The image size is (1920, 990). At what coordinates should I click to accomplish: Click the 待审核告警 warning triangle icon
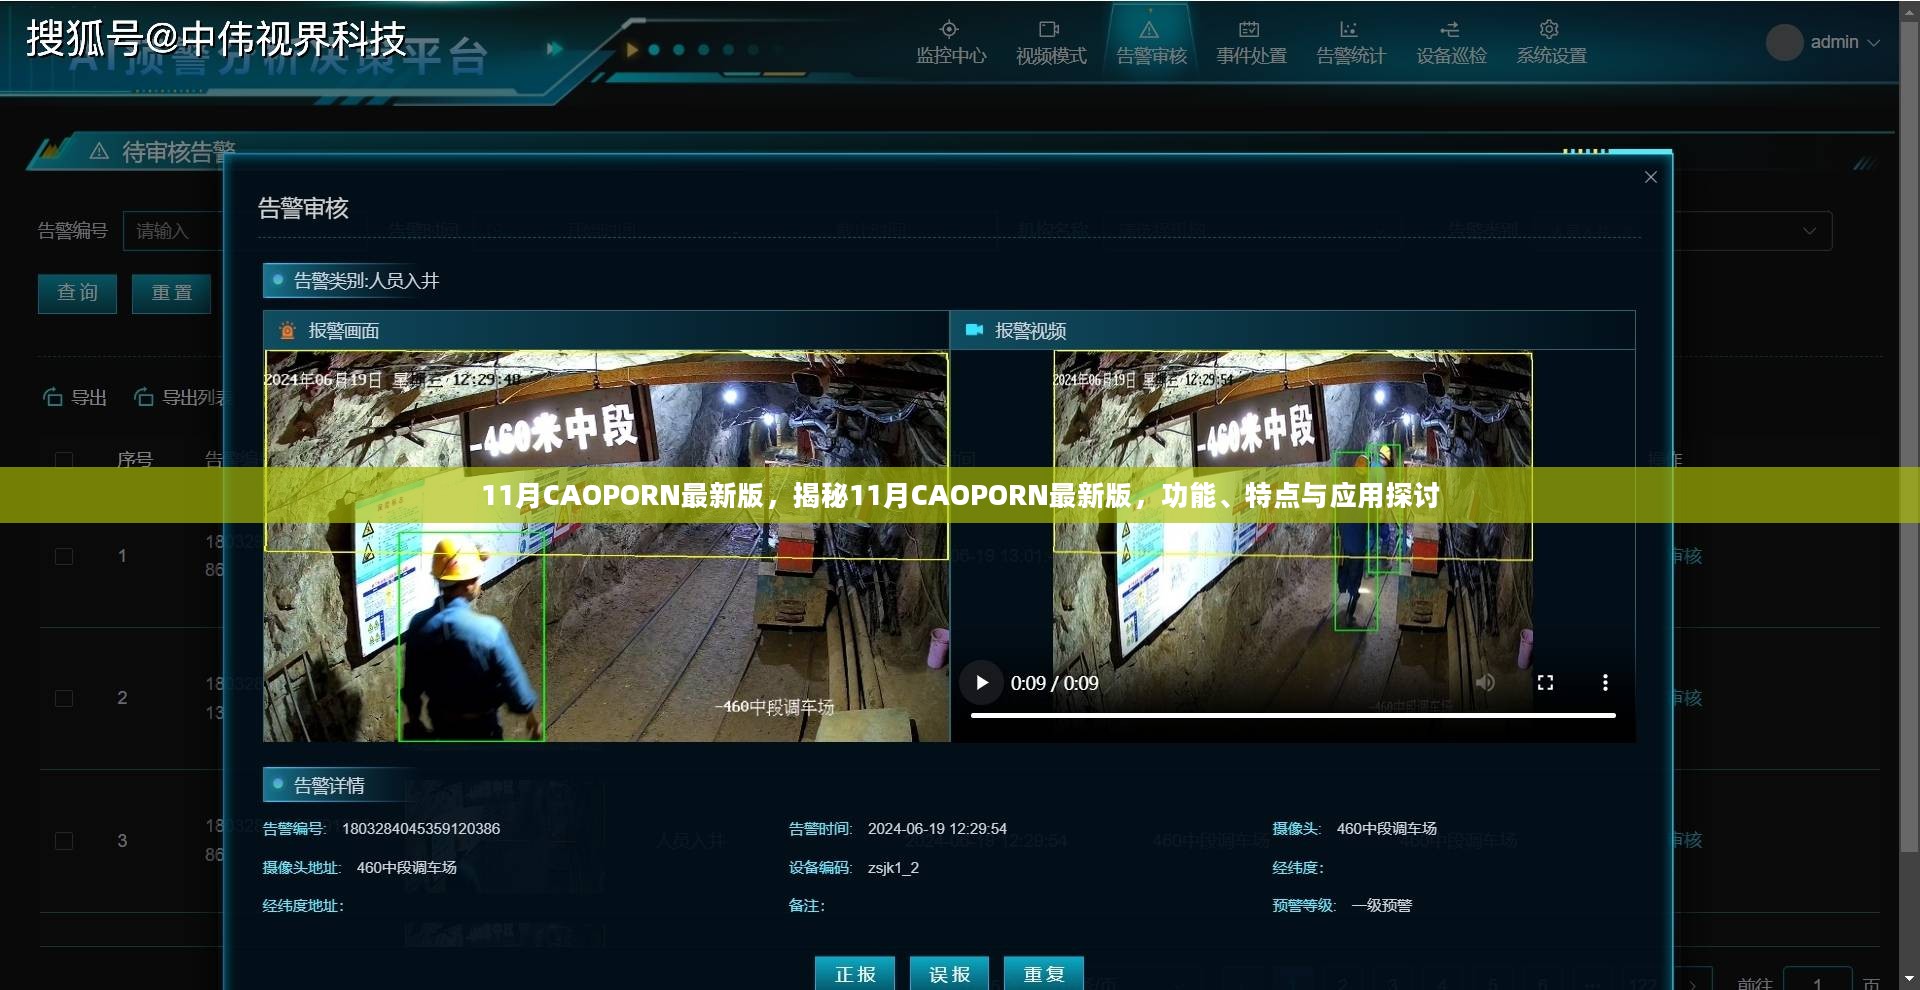[99, 152]
